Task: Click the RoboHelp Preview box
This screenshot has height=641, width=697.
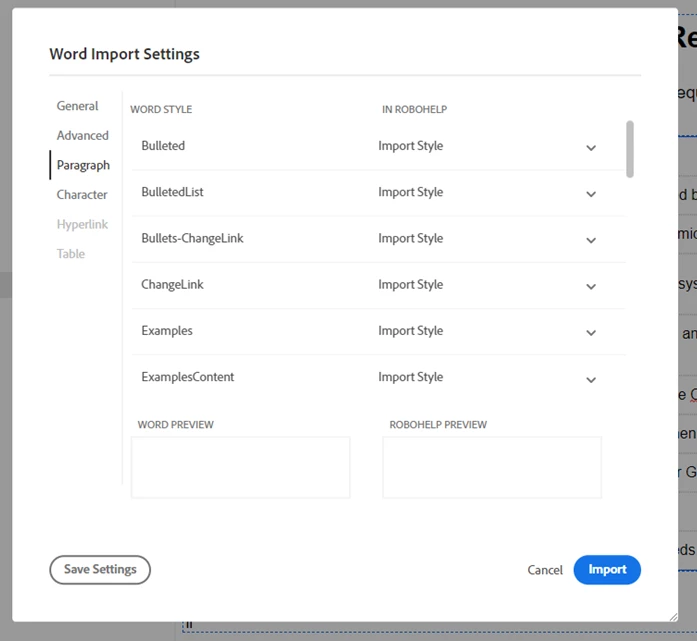Action: [x=492, y=467]
